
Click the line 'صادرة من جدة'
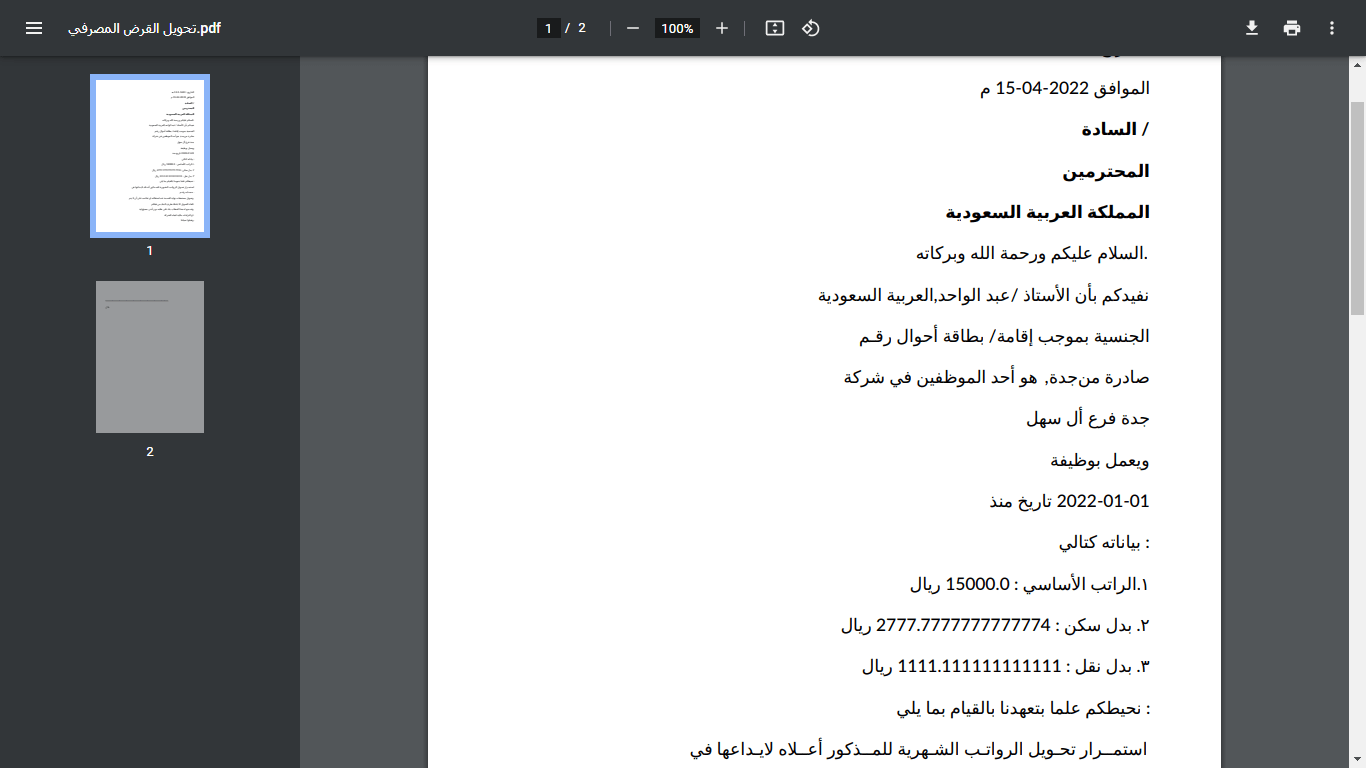coord(997,377)
